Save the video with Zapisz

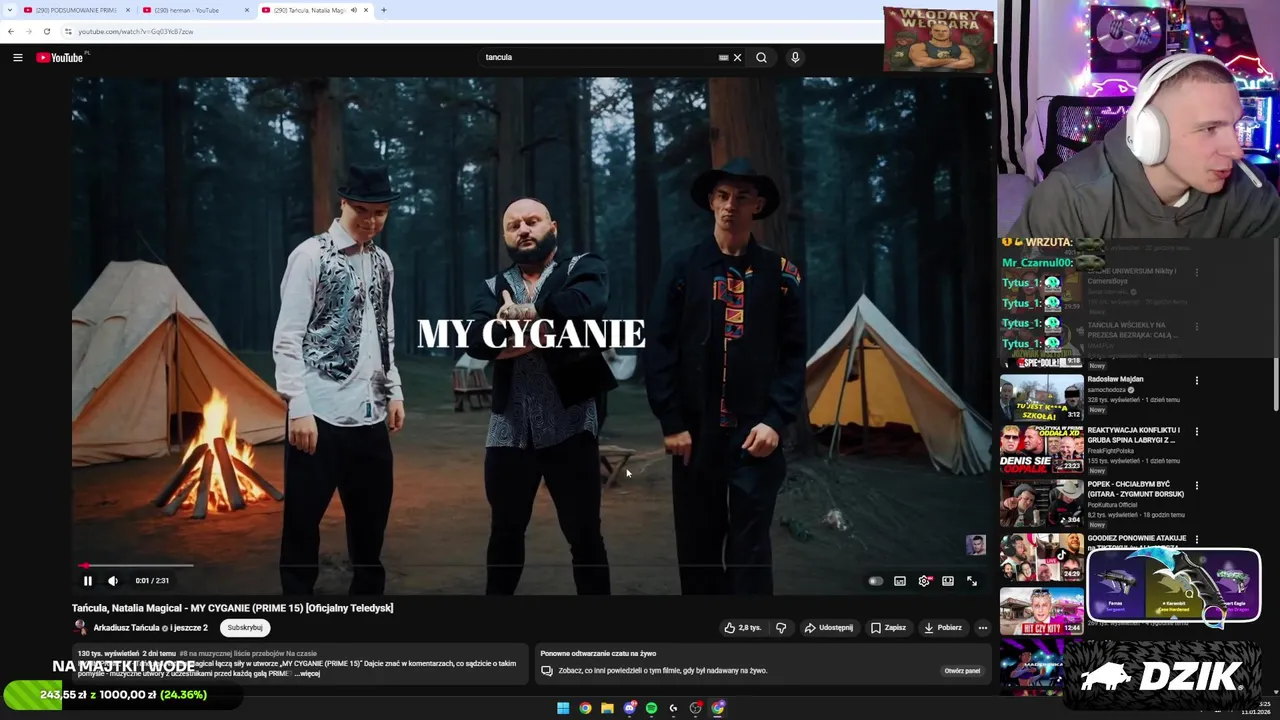pos(888,628)
